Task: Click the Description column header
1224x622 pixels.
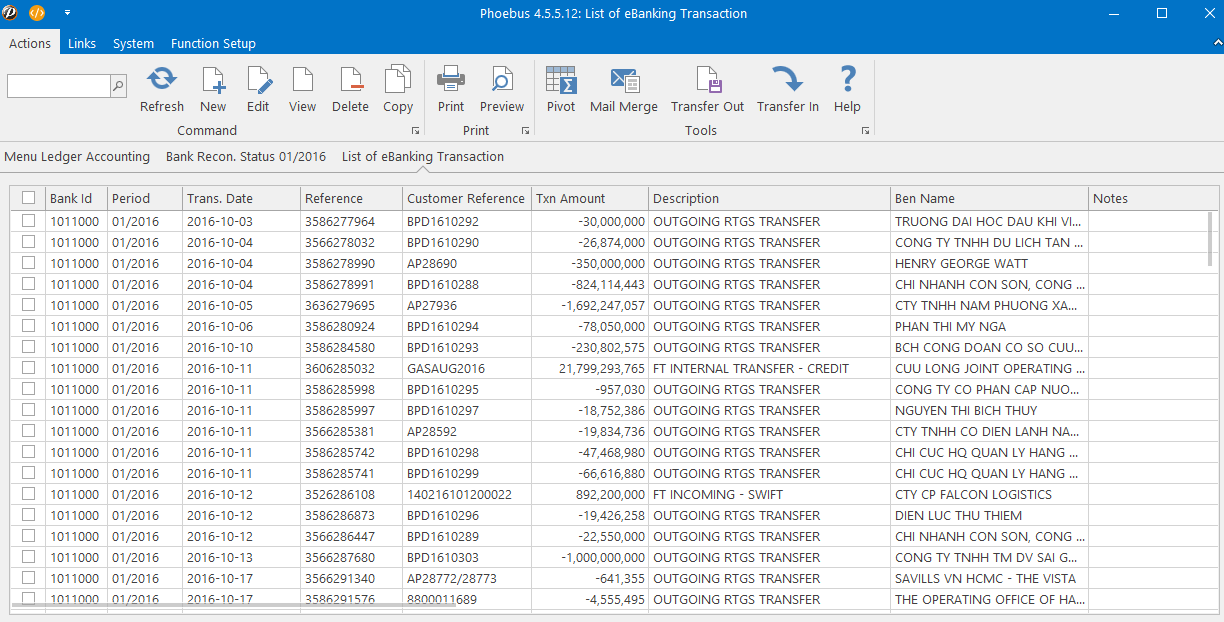Action: pos(769,198)
